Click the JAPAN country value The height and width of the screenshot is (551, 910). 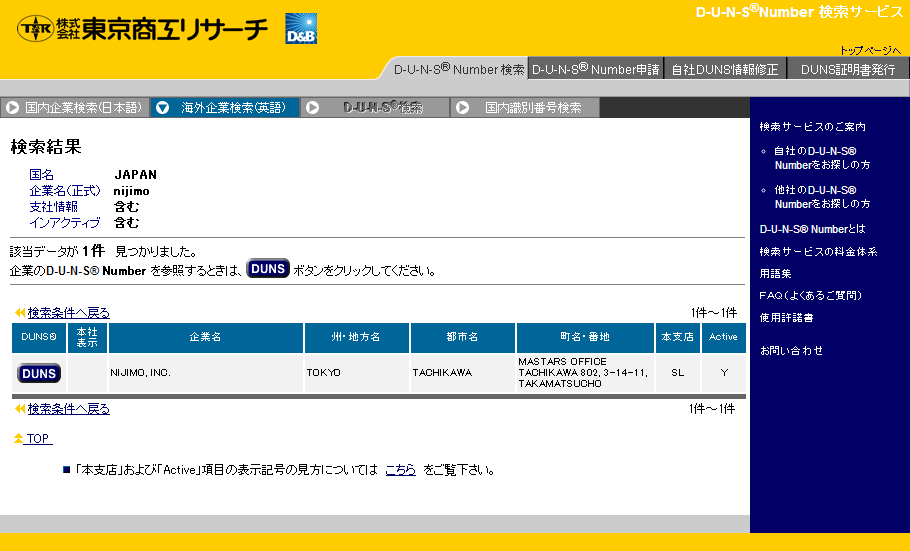[135, 175]
